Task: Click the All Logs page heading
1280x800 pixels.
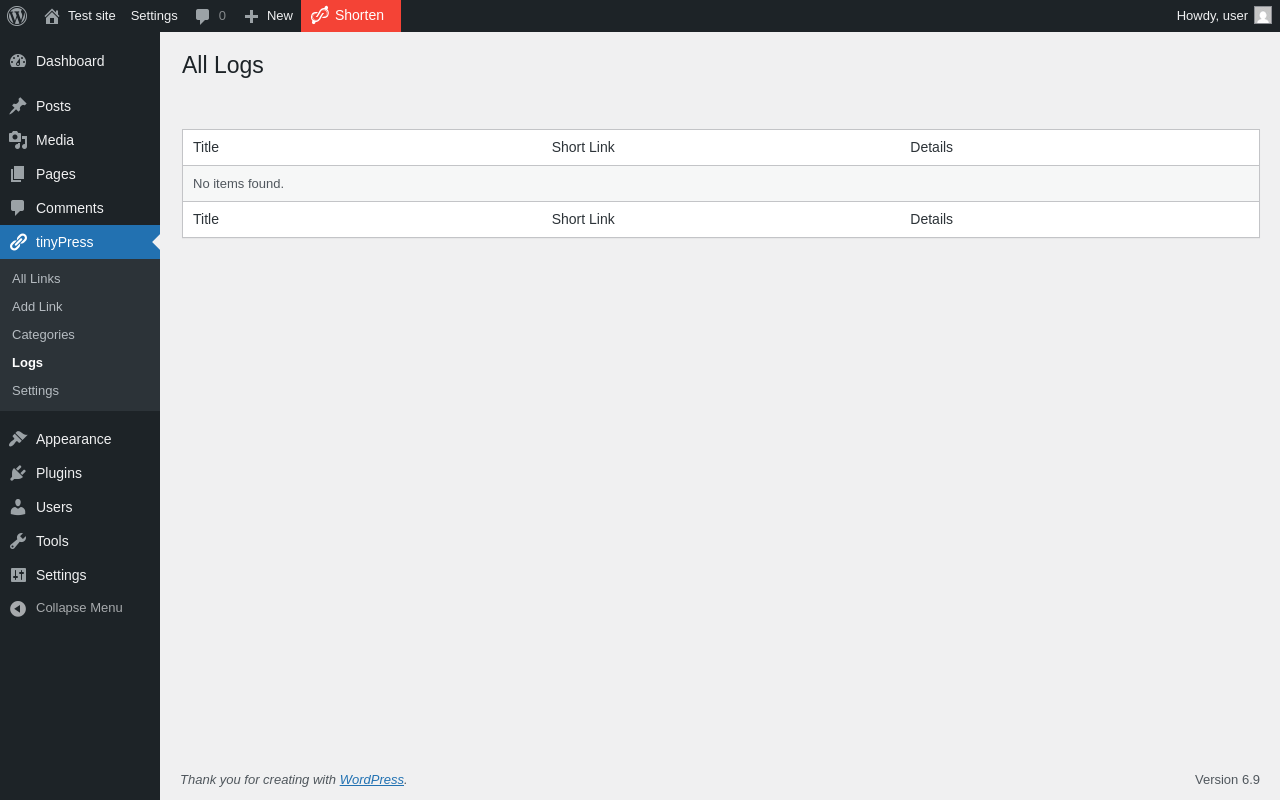Action: (223, 65)
